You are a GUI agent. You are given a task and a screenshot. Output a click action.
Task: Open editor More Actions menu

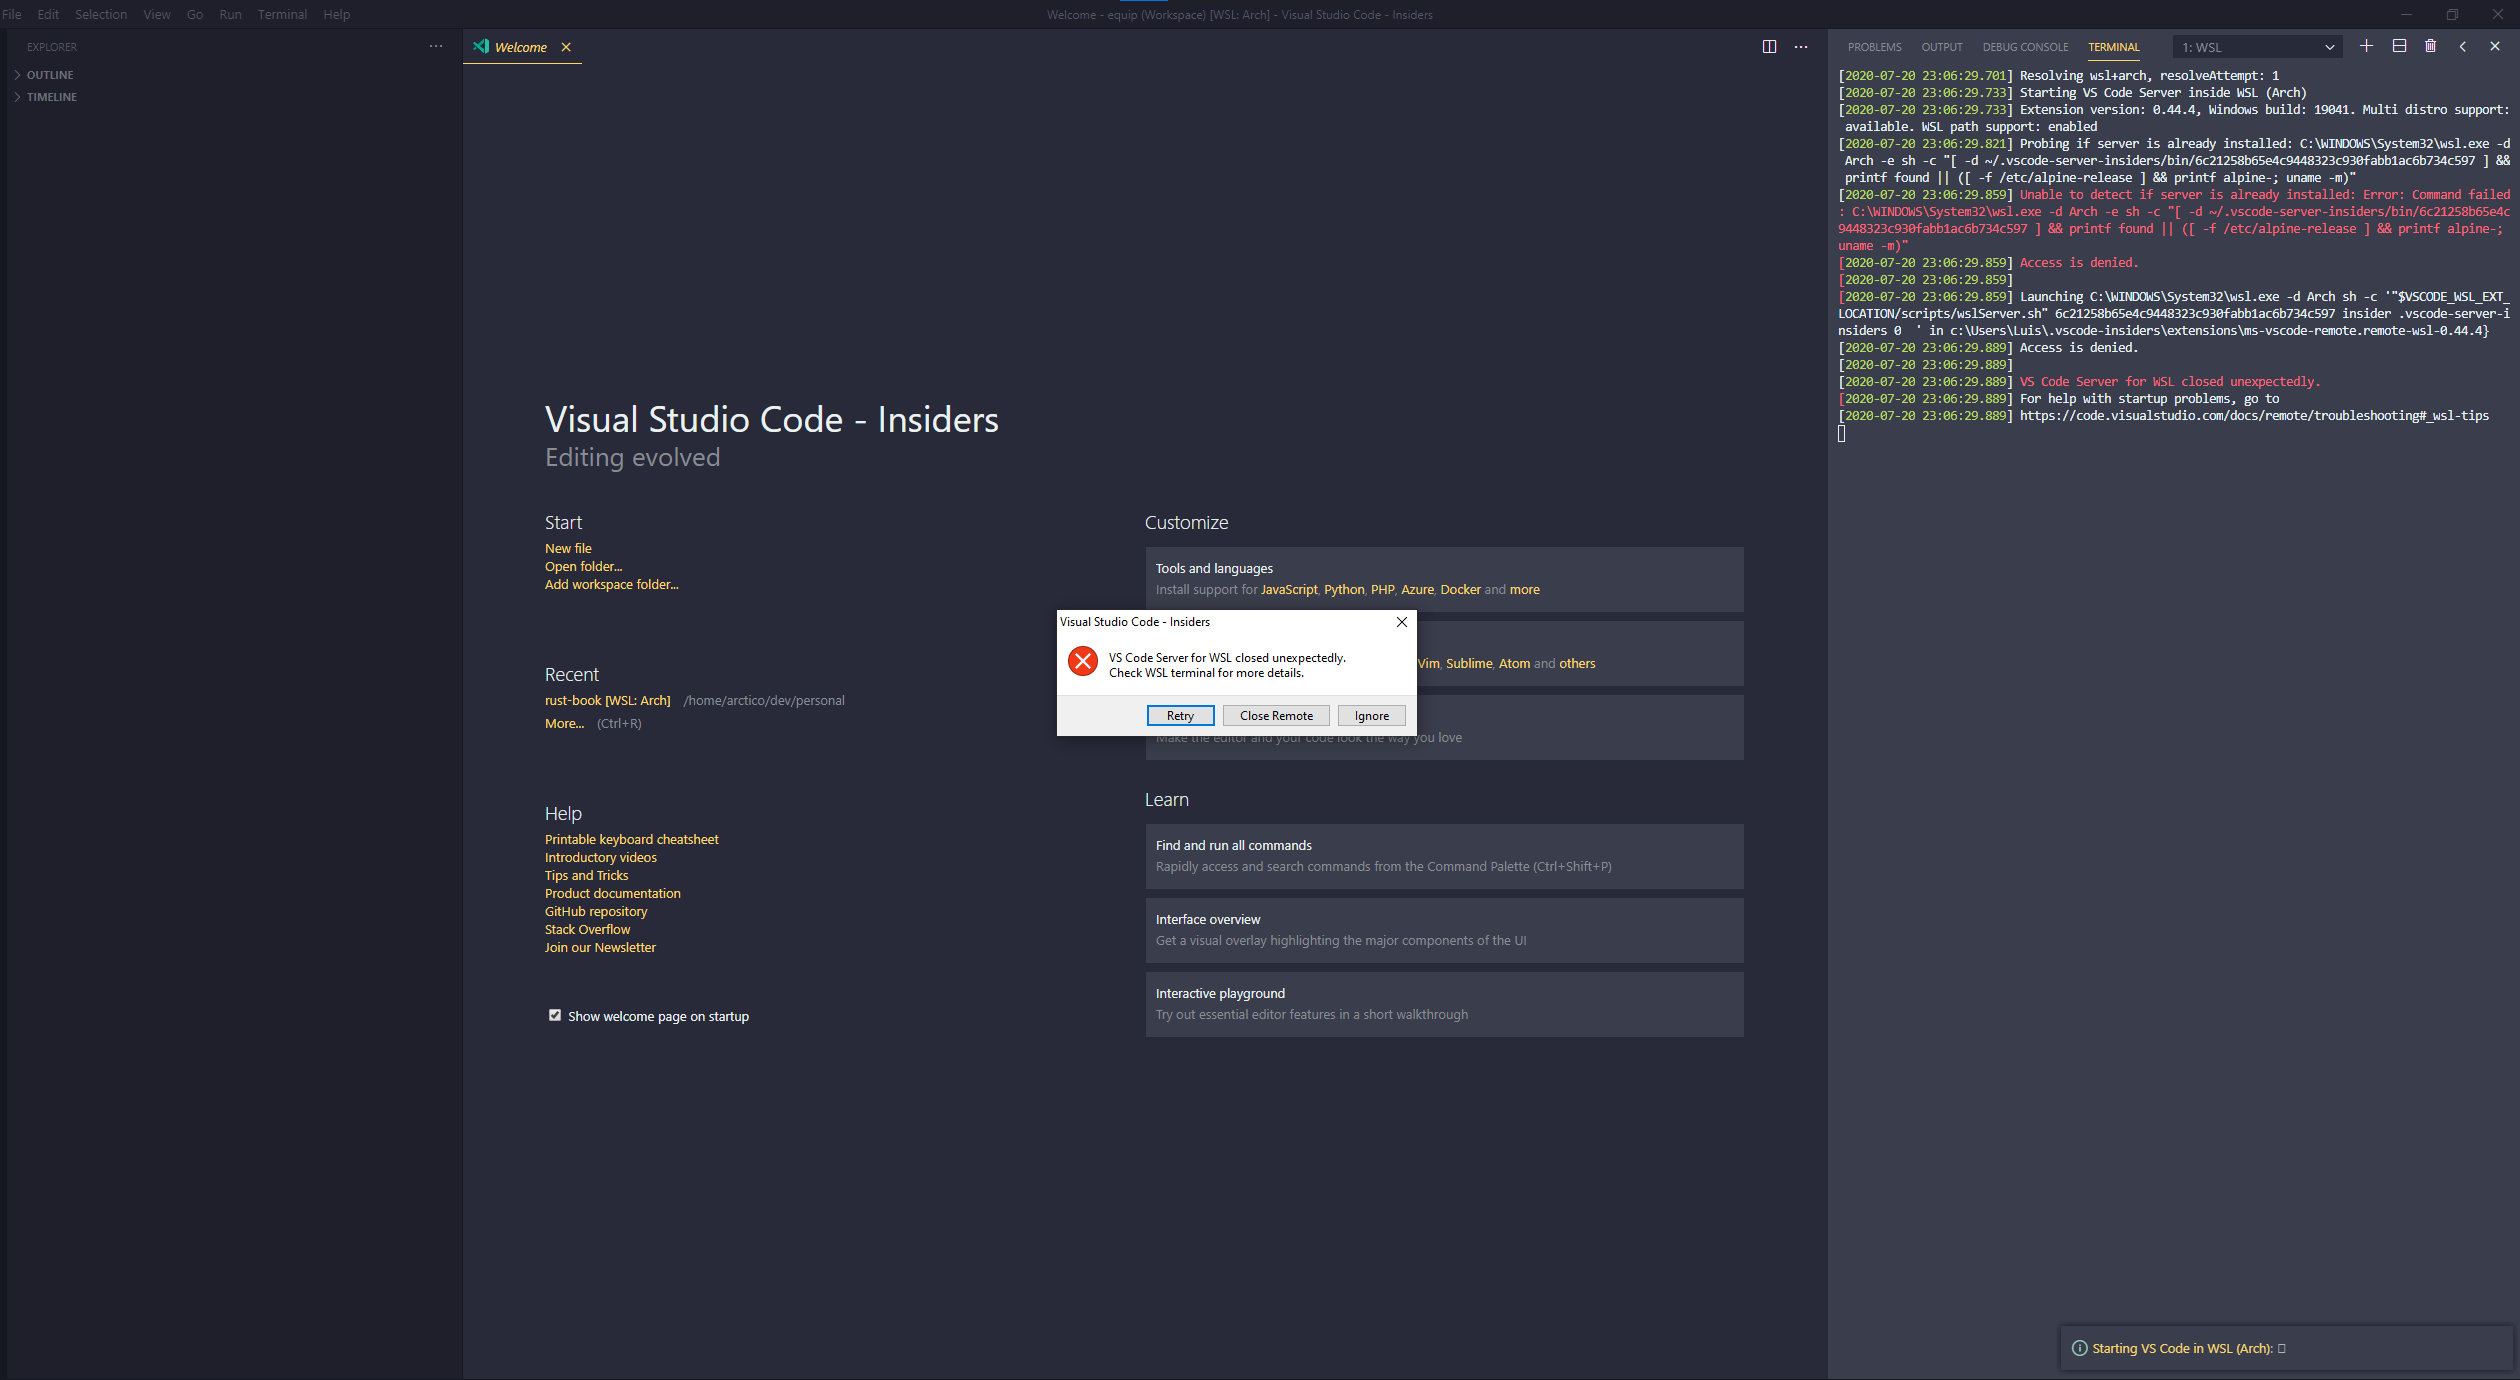1801,47
